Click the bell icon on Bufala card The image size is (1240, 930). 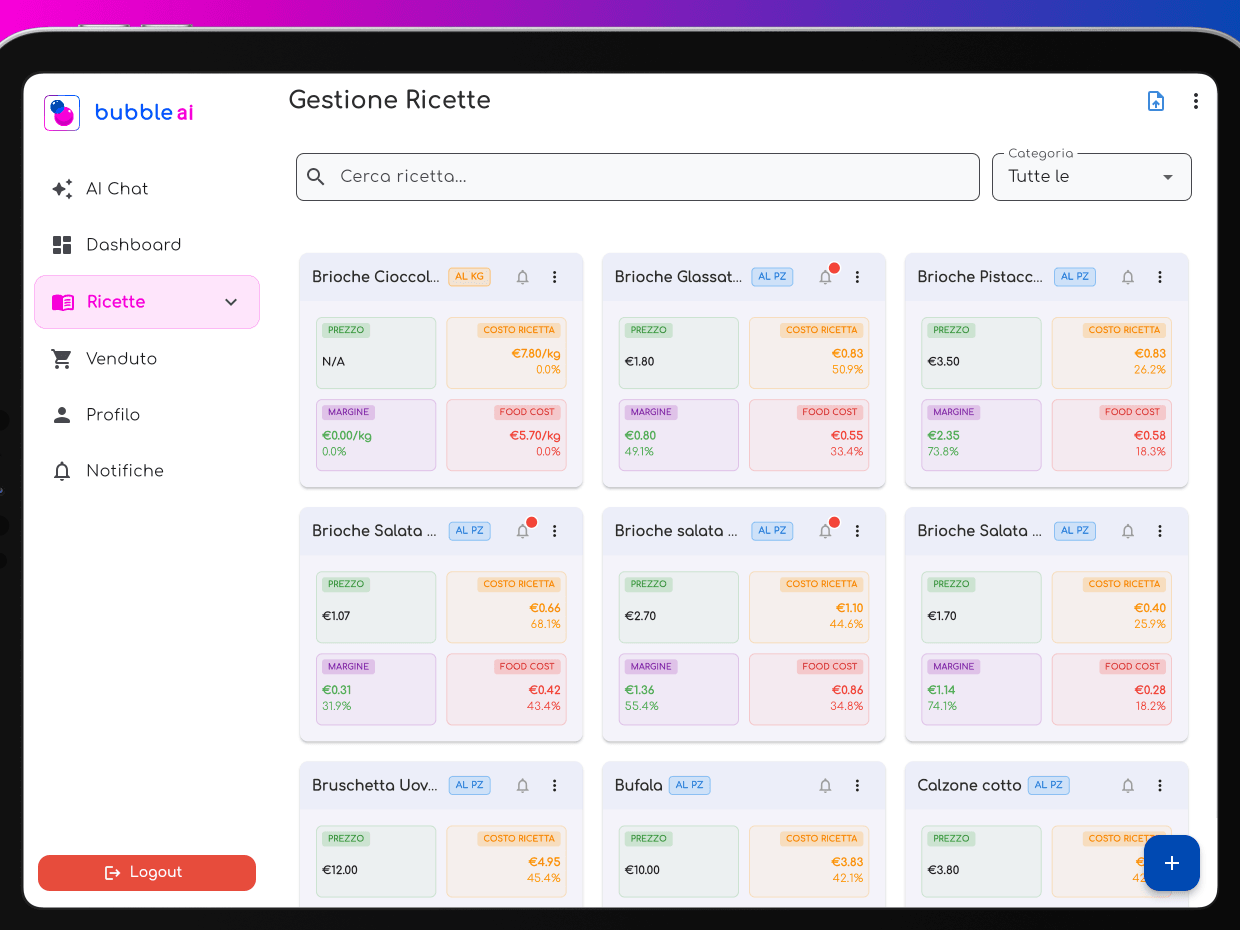825,786
